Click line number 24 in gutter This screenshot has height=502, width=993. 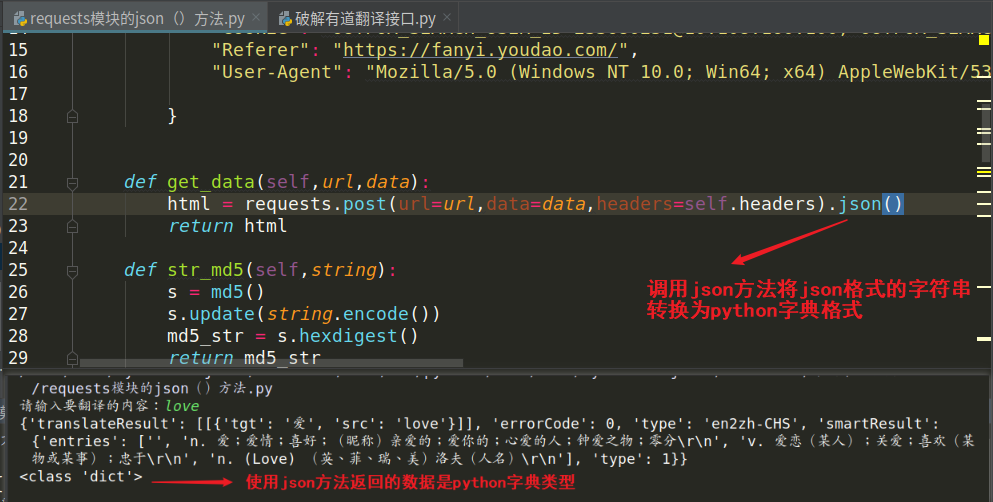(x=18, y=248)
